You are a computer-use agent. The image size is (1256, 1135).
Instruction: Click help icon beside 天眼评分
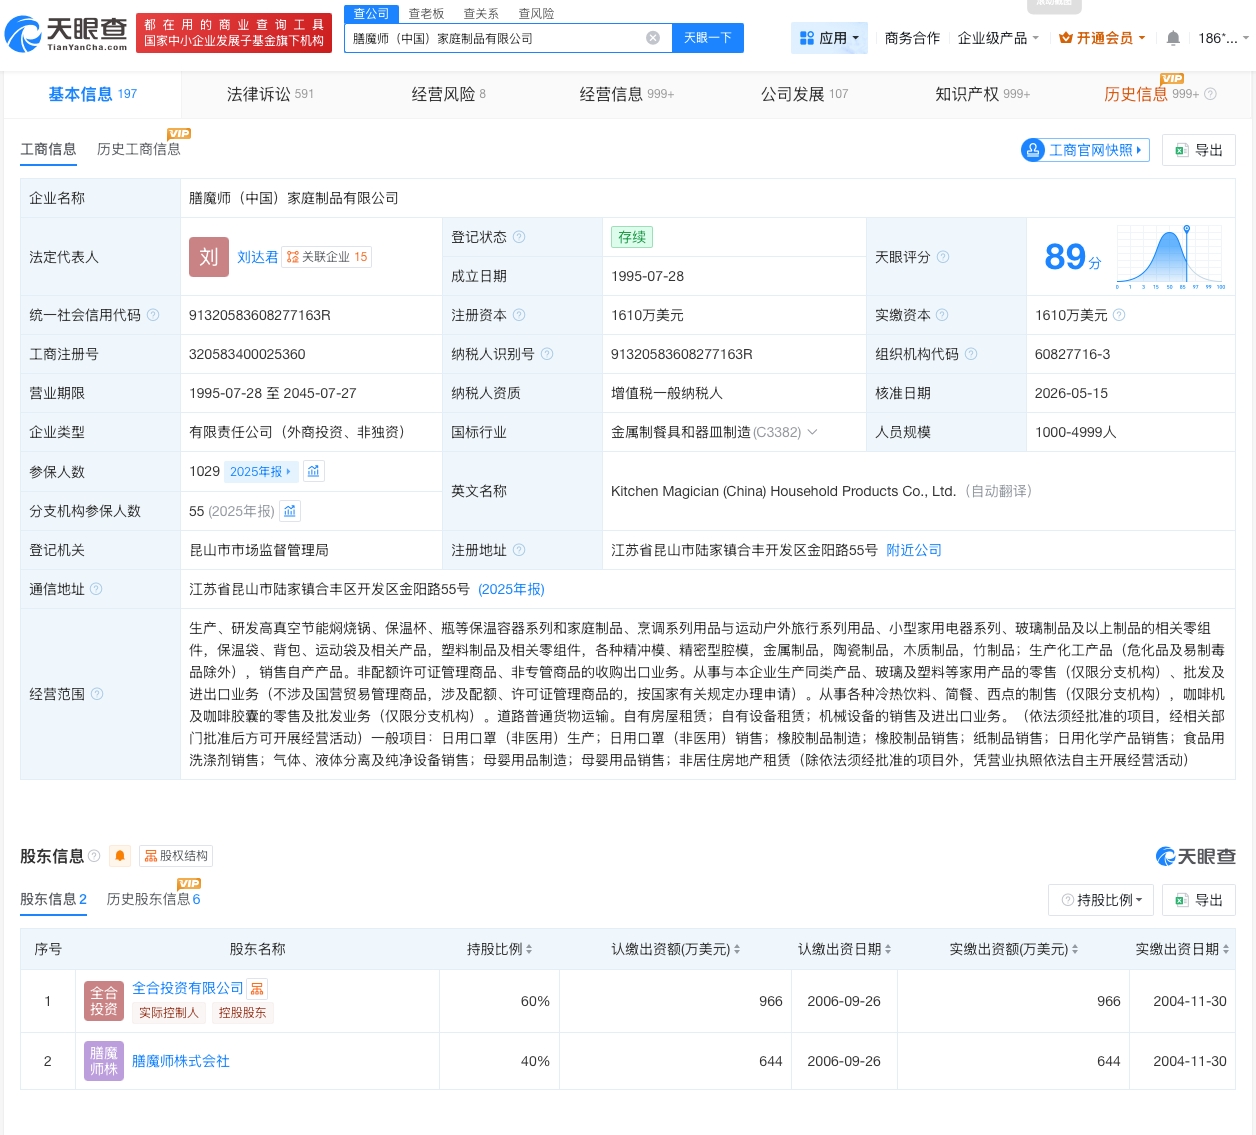coord(943,257)
